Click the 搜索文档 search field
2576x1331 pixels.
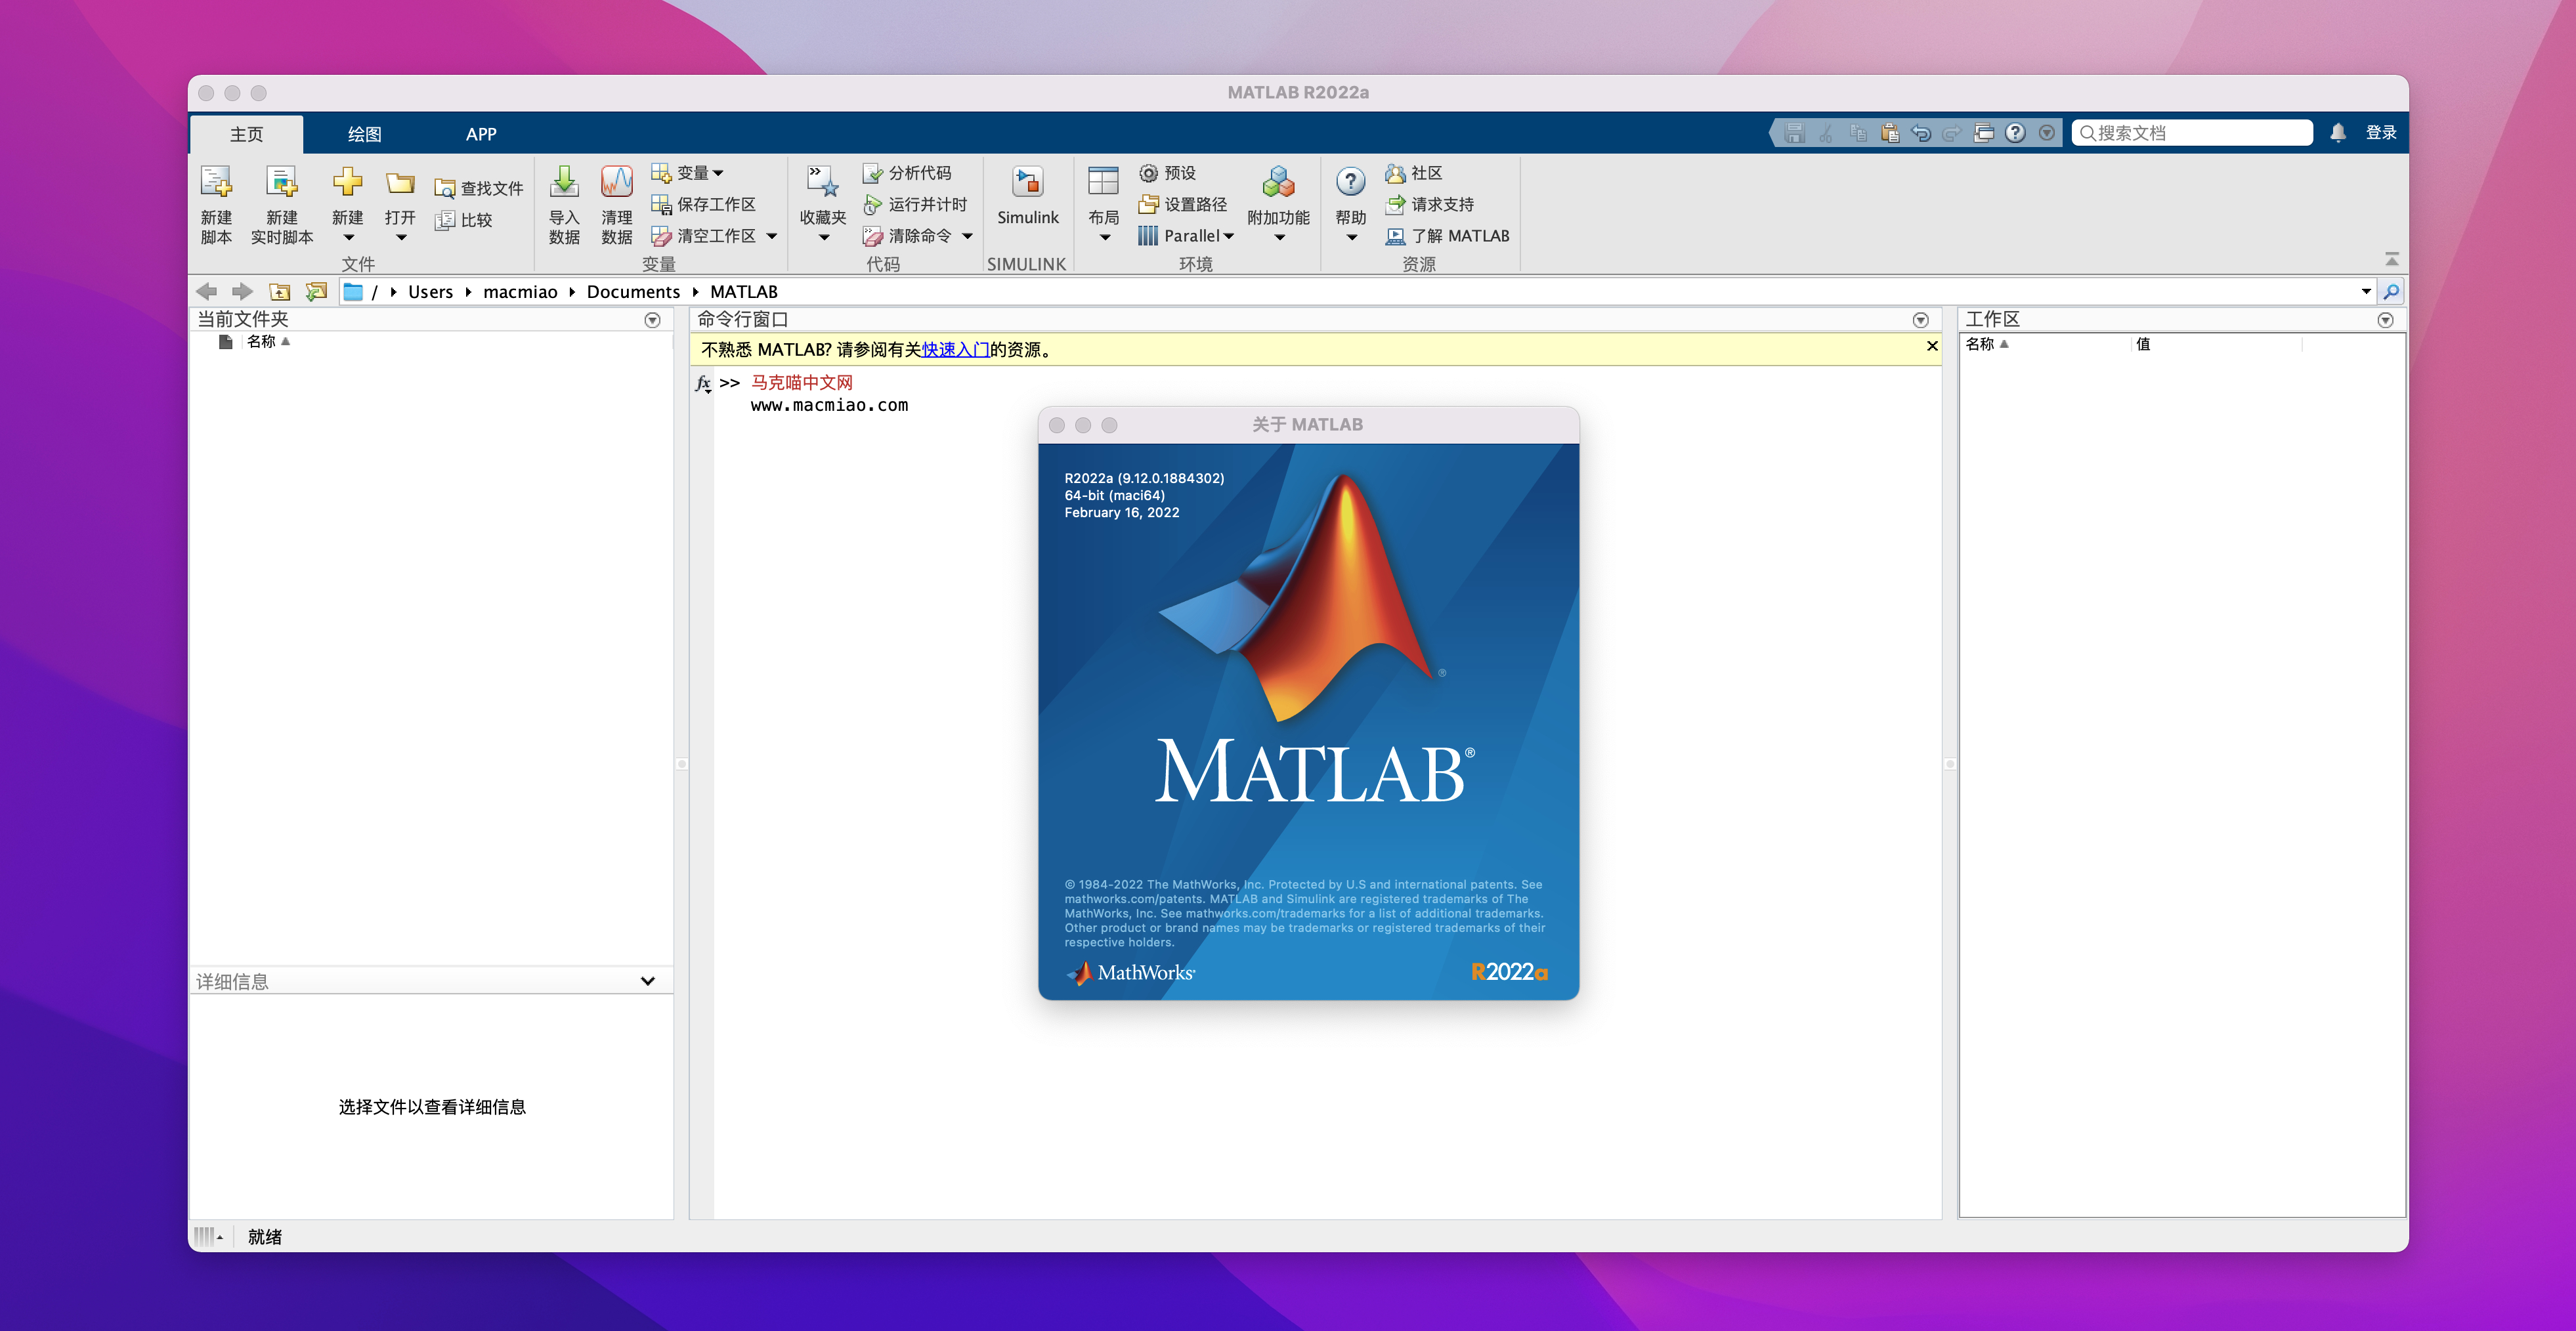(2192, 133)
